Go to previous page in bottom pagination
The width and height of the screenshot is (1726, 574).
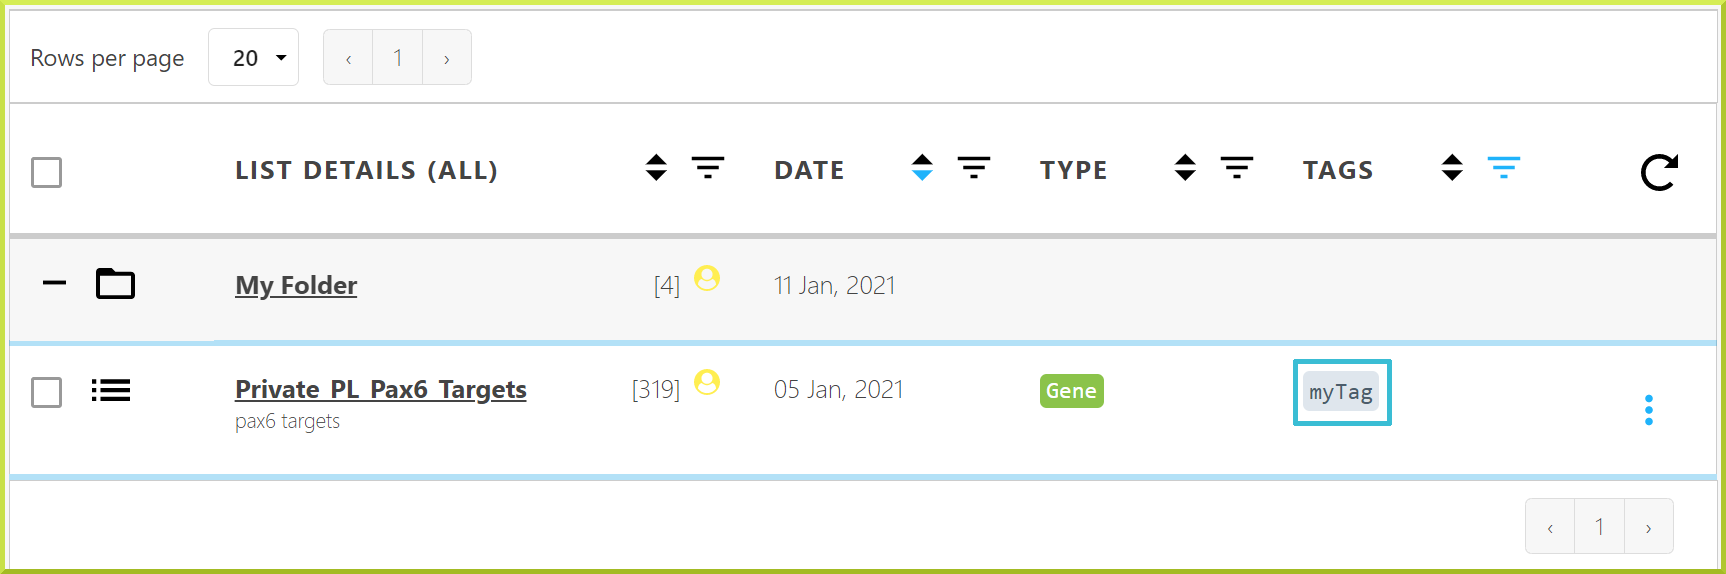pos(1550,526)
